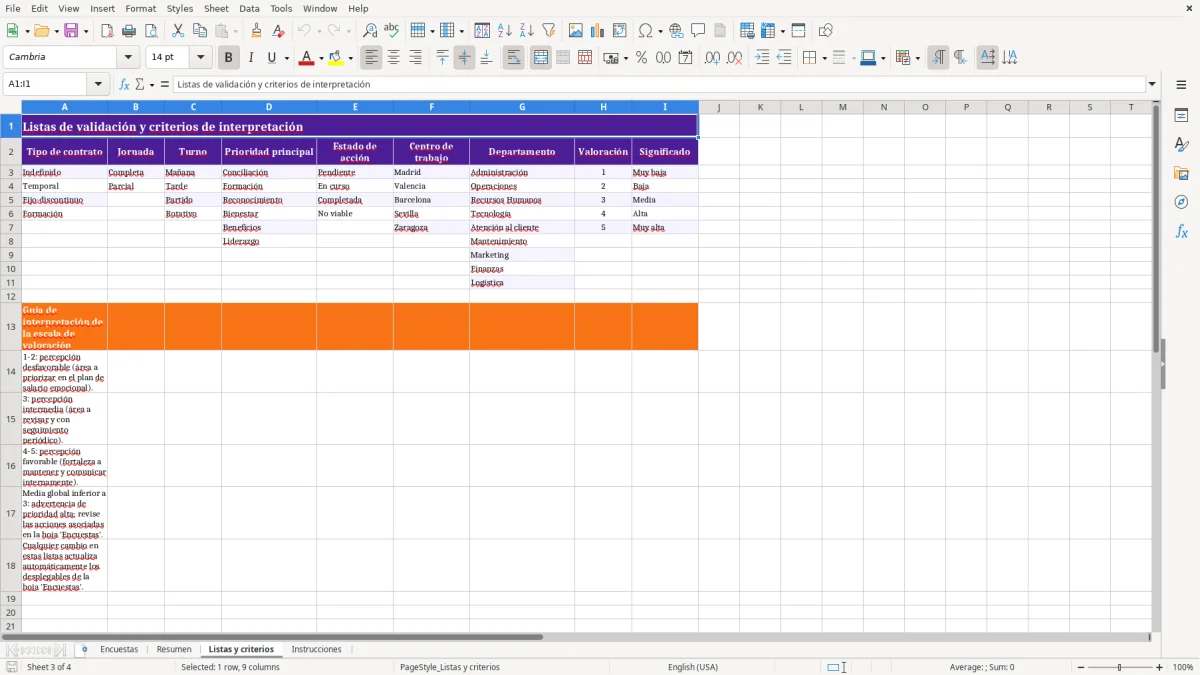Open the Data menu
This screenshot has width=1200, height=675.
249,8
